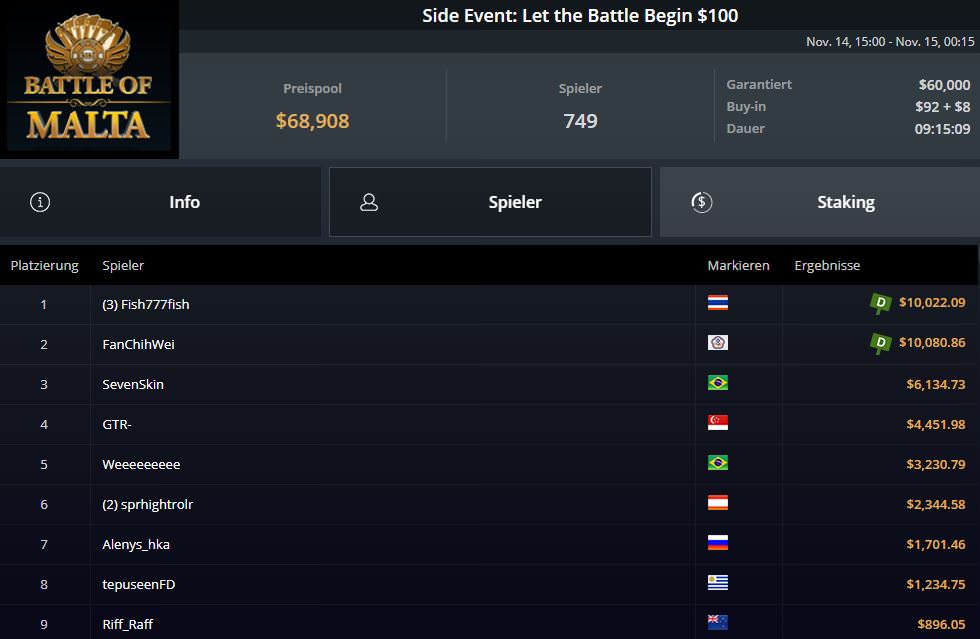Sort by Platzierung column header
The image size is (980, 639).
click(x=44, y=265)
